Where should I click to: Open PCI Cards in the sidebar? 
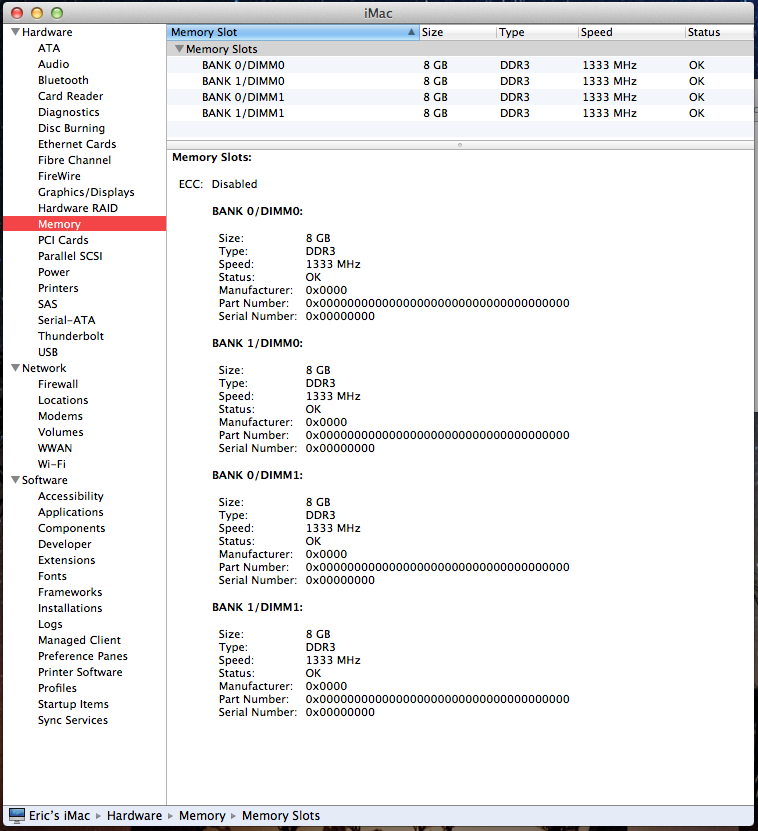[x=63, y=240]
